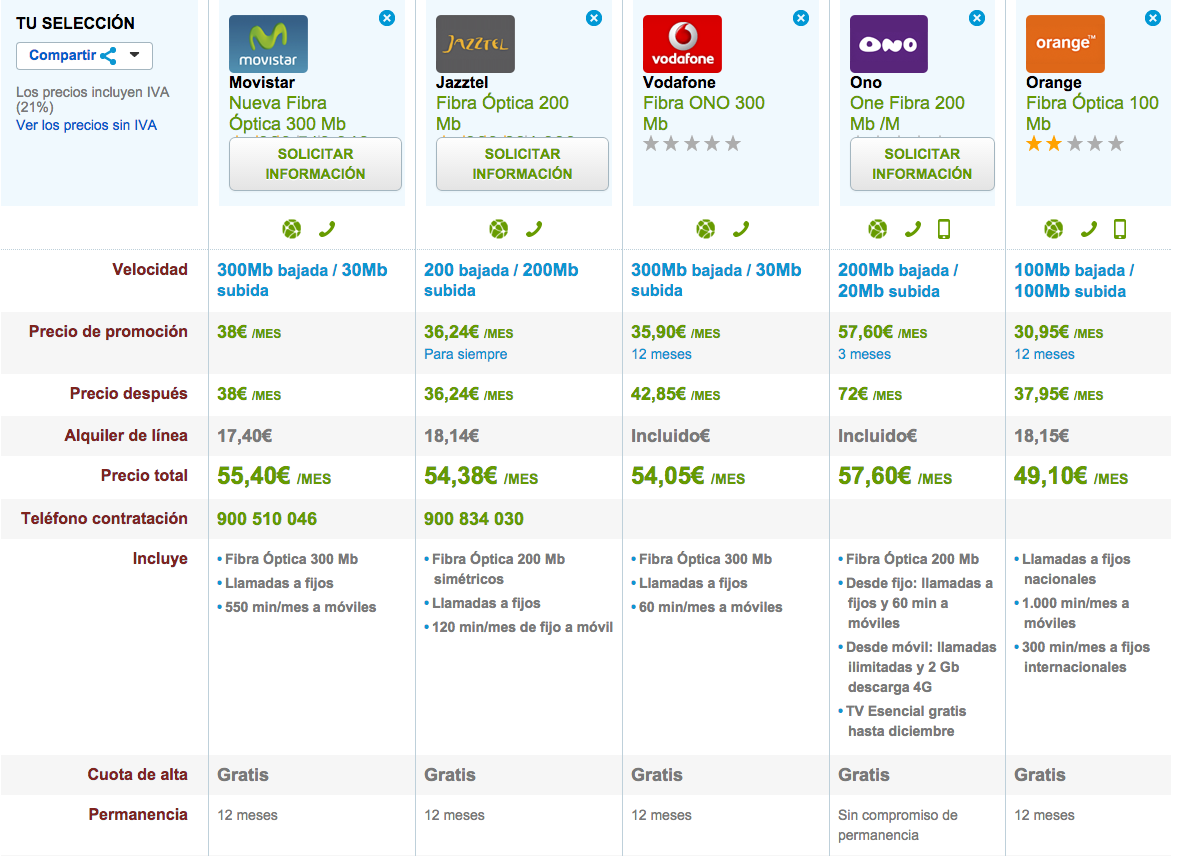
Task: Remove Movistar from the comparison
Action: pos(387,18)
